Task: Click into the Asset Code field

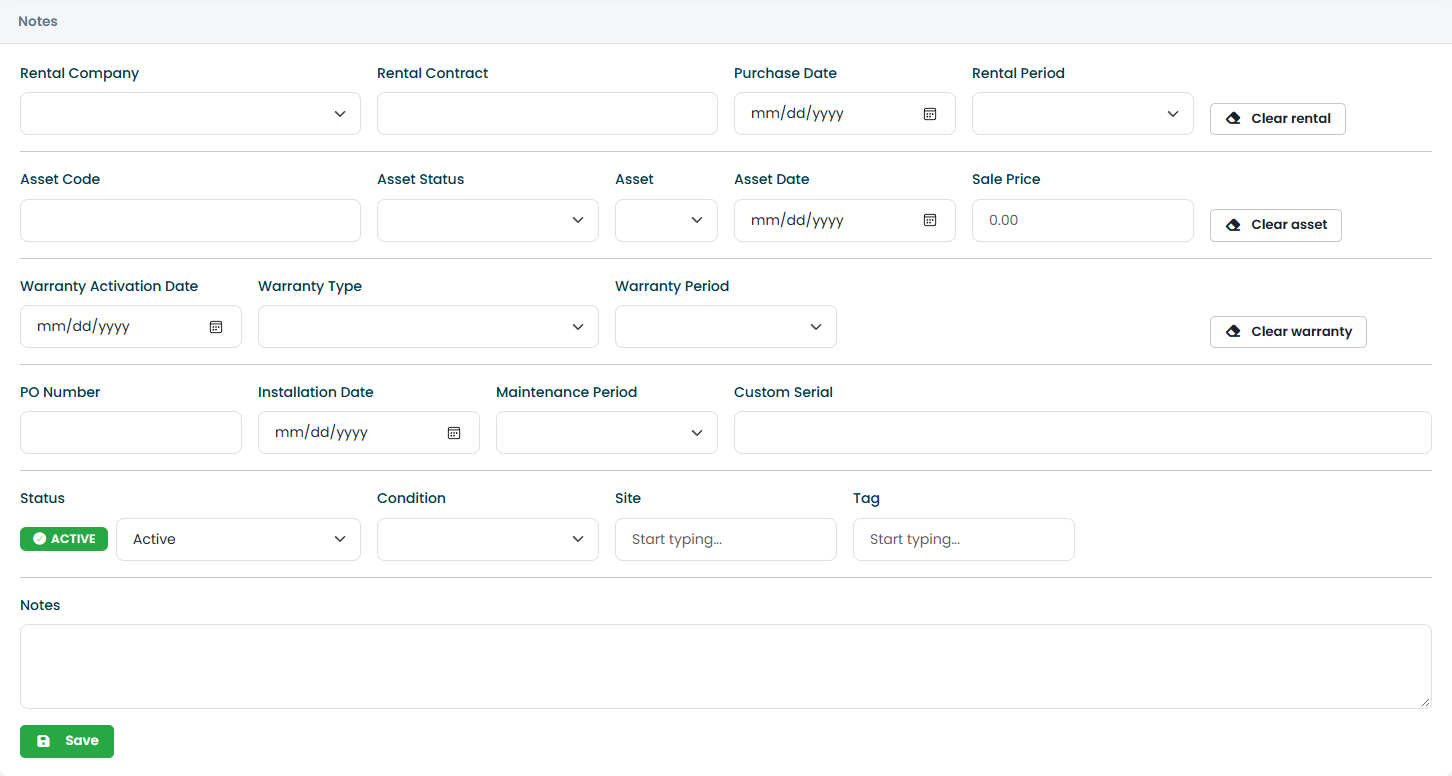Action: pos(190,220)
